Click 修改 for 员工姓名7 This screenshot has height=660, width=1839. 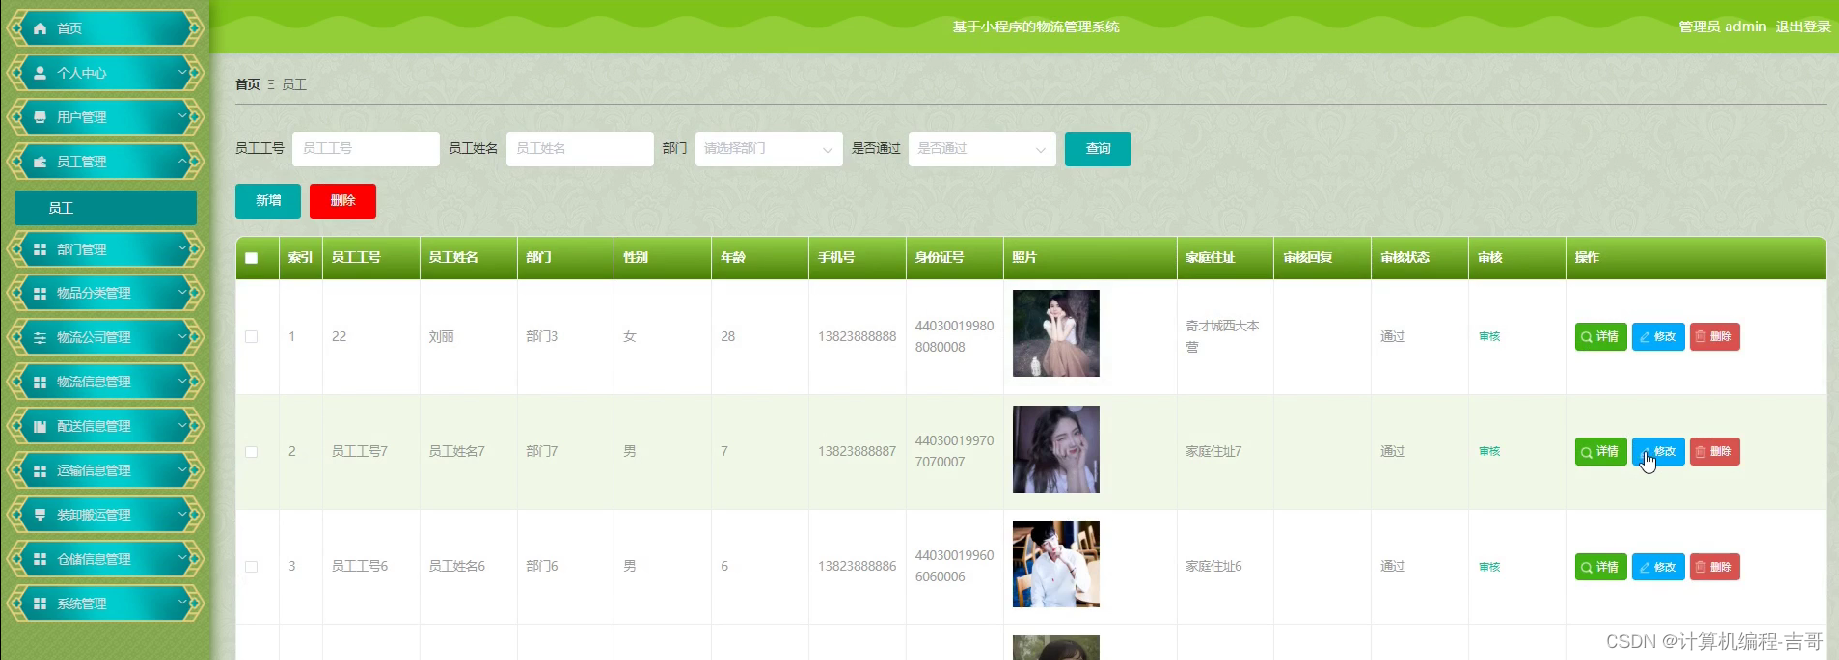coord(1658,452)
